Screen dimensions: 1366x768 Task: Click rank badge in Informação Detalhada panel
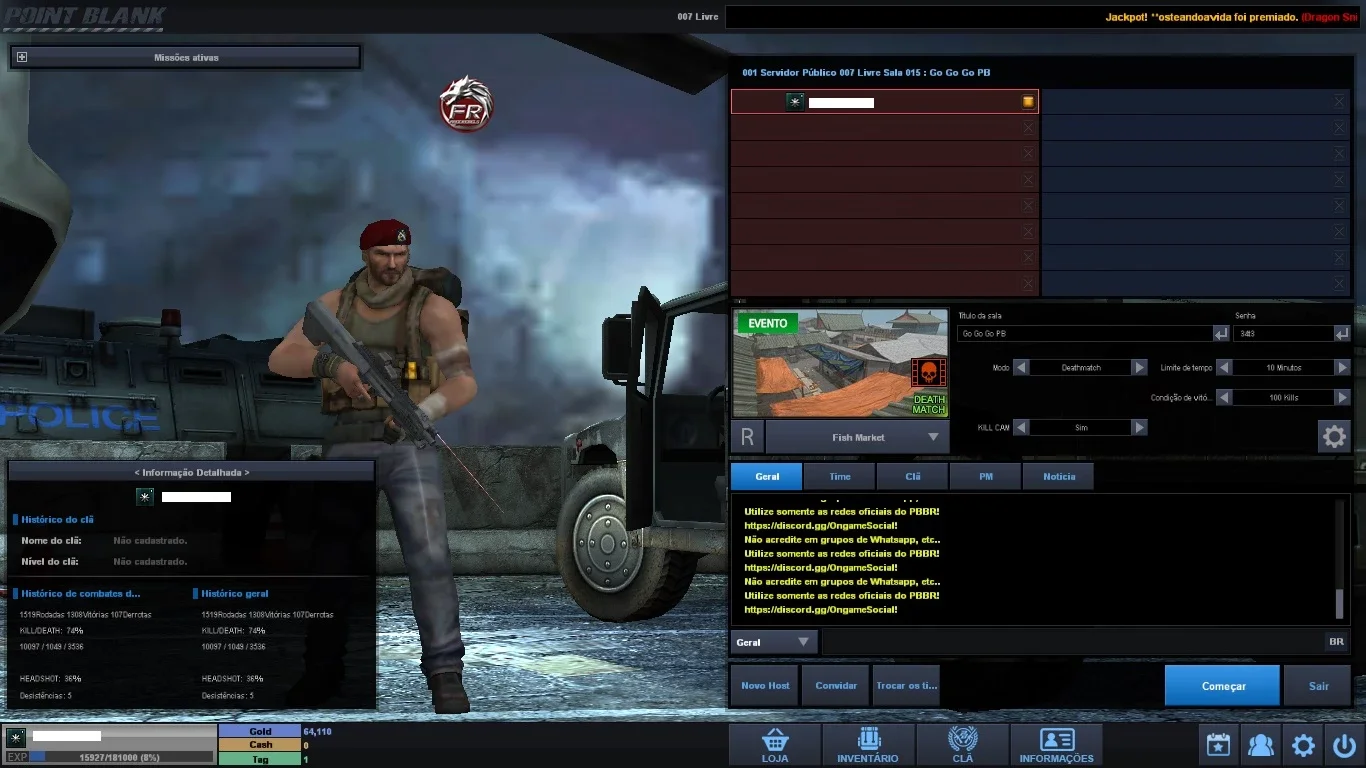[145, 496]
